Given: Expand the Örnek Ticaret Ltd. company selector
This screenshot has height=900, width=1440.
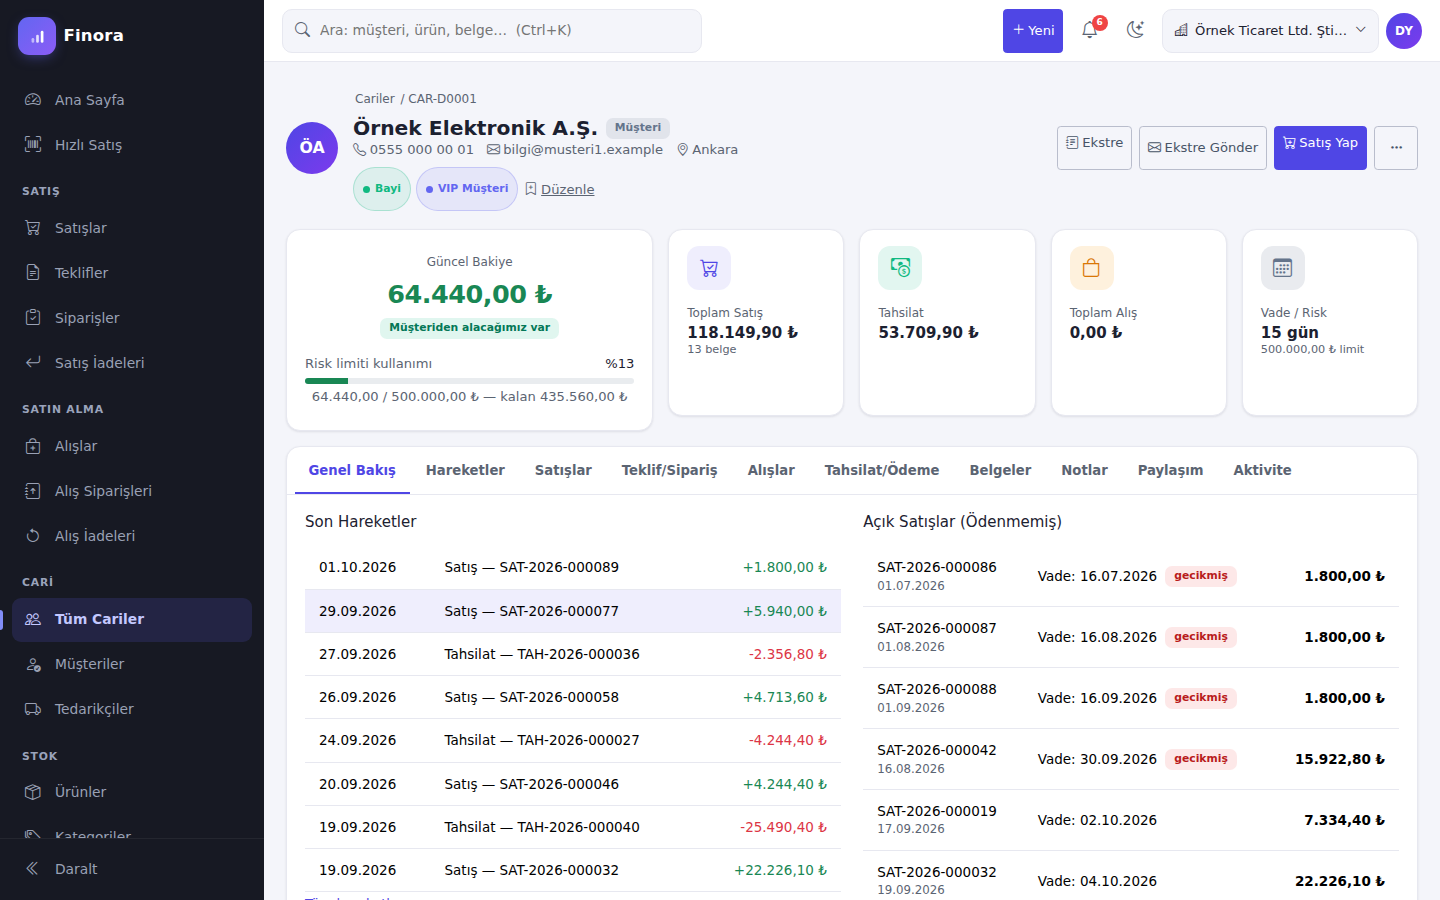Looking at the screenshot, I should point(1270,31).
